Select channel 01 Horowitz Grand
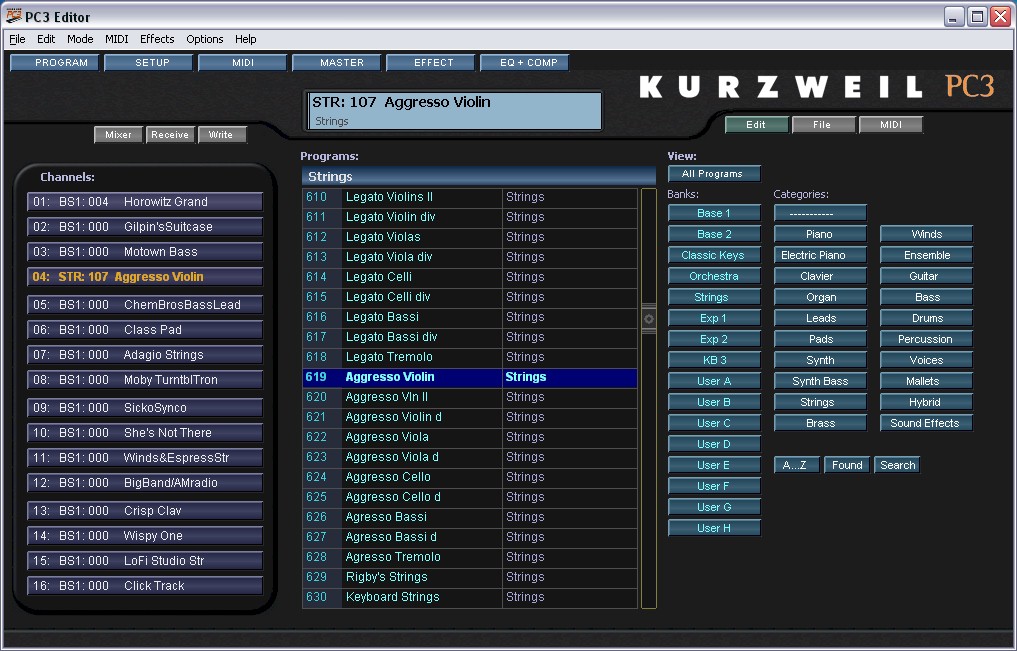 pyautogui.click(x=145, y=202)
